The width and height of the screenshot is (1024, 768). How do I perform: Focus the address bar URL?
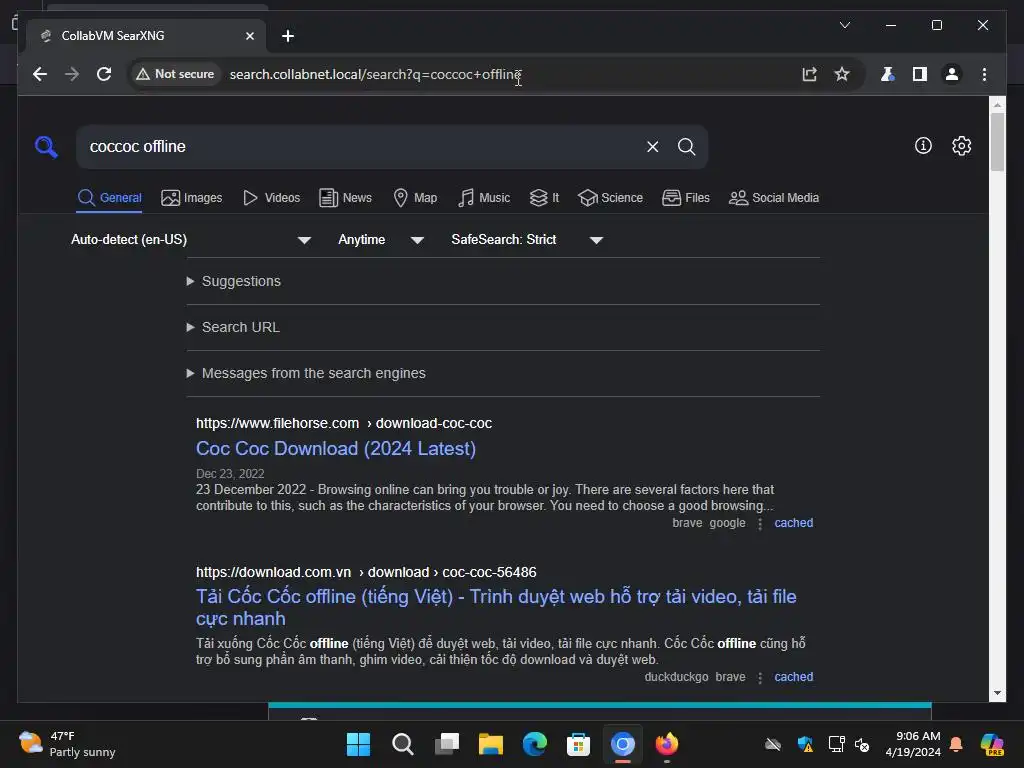pos(376,74)
